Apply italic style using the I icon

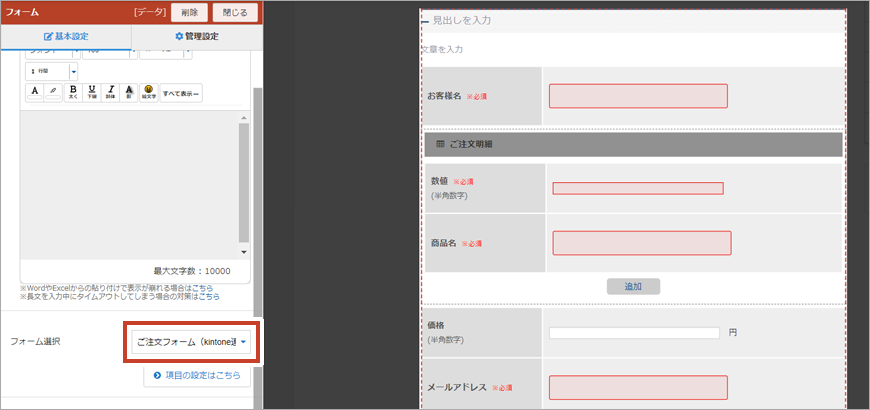tap(111, 93)
